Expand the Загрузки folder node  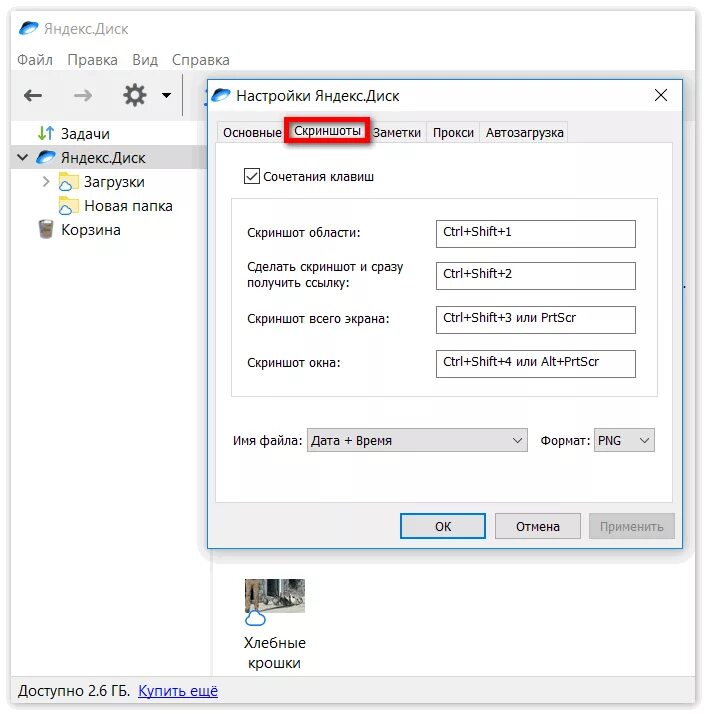click(x=46, y=182)
